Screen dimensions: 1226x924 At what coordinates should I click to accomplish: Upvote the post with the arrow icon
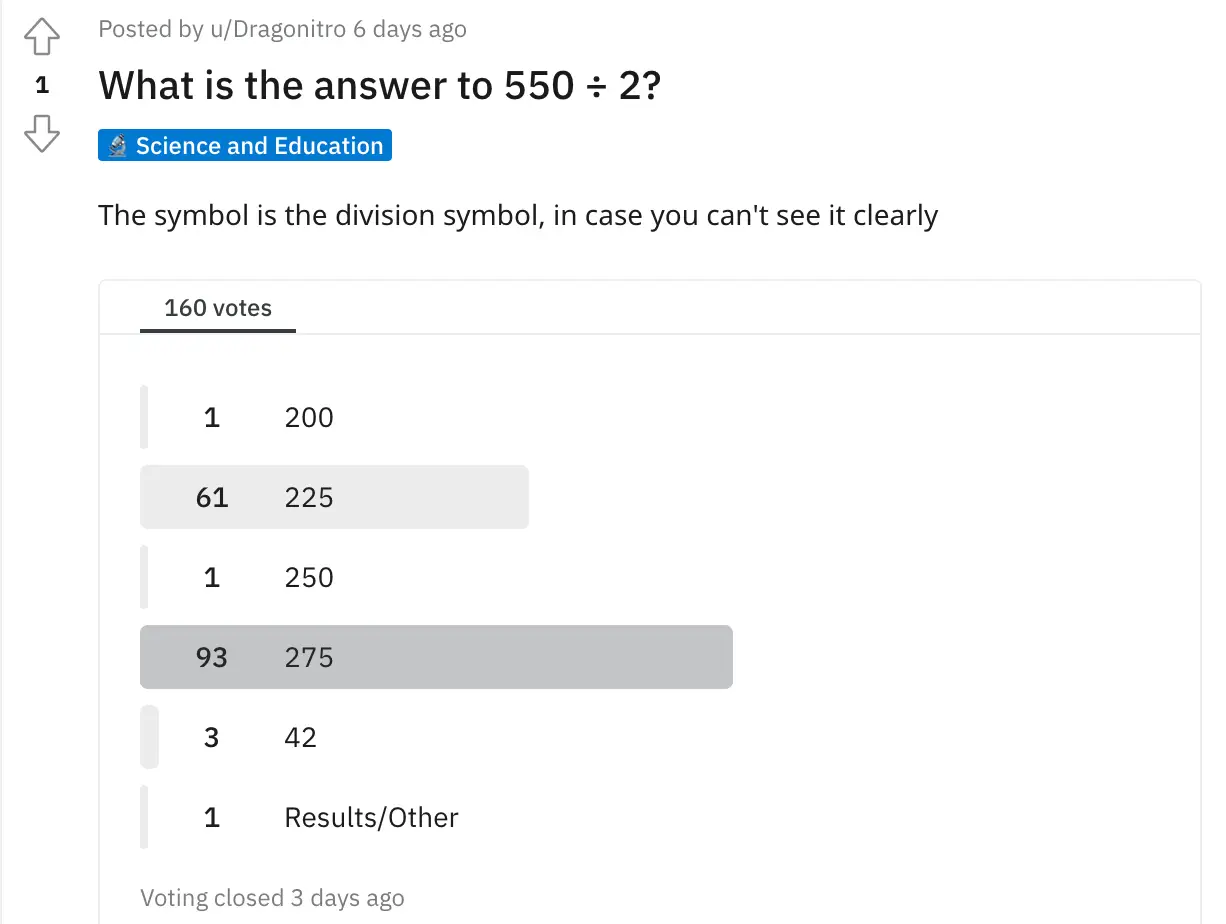41,36
